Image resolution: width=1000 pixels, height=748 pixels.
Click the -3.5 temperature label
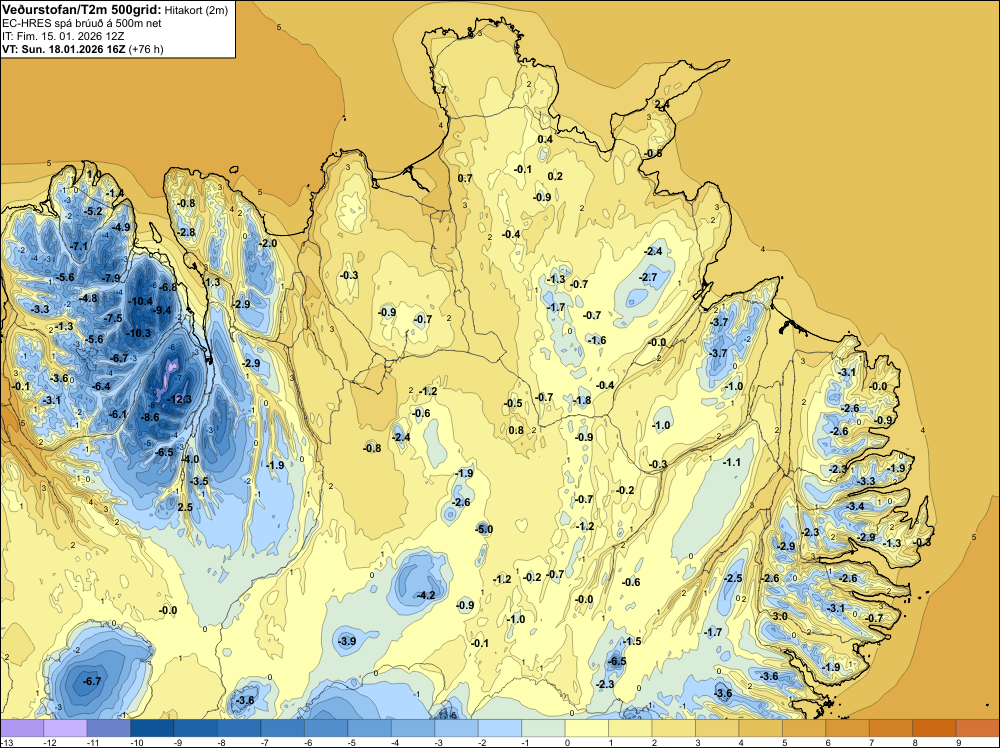(x=199, y=481)
